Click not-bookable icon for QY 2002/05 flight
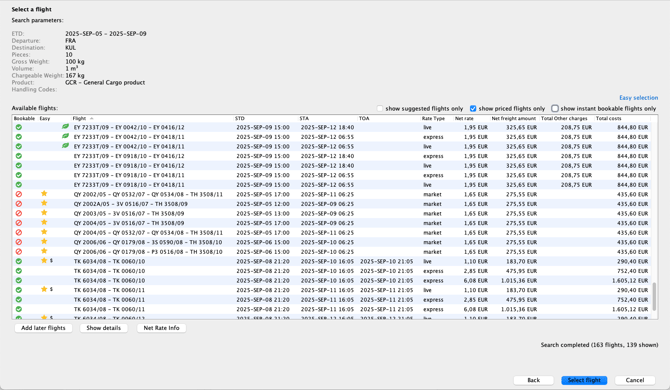The height and width of the screenshot is (390, 670). [18, 194]
